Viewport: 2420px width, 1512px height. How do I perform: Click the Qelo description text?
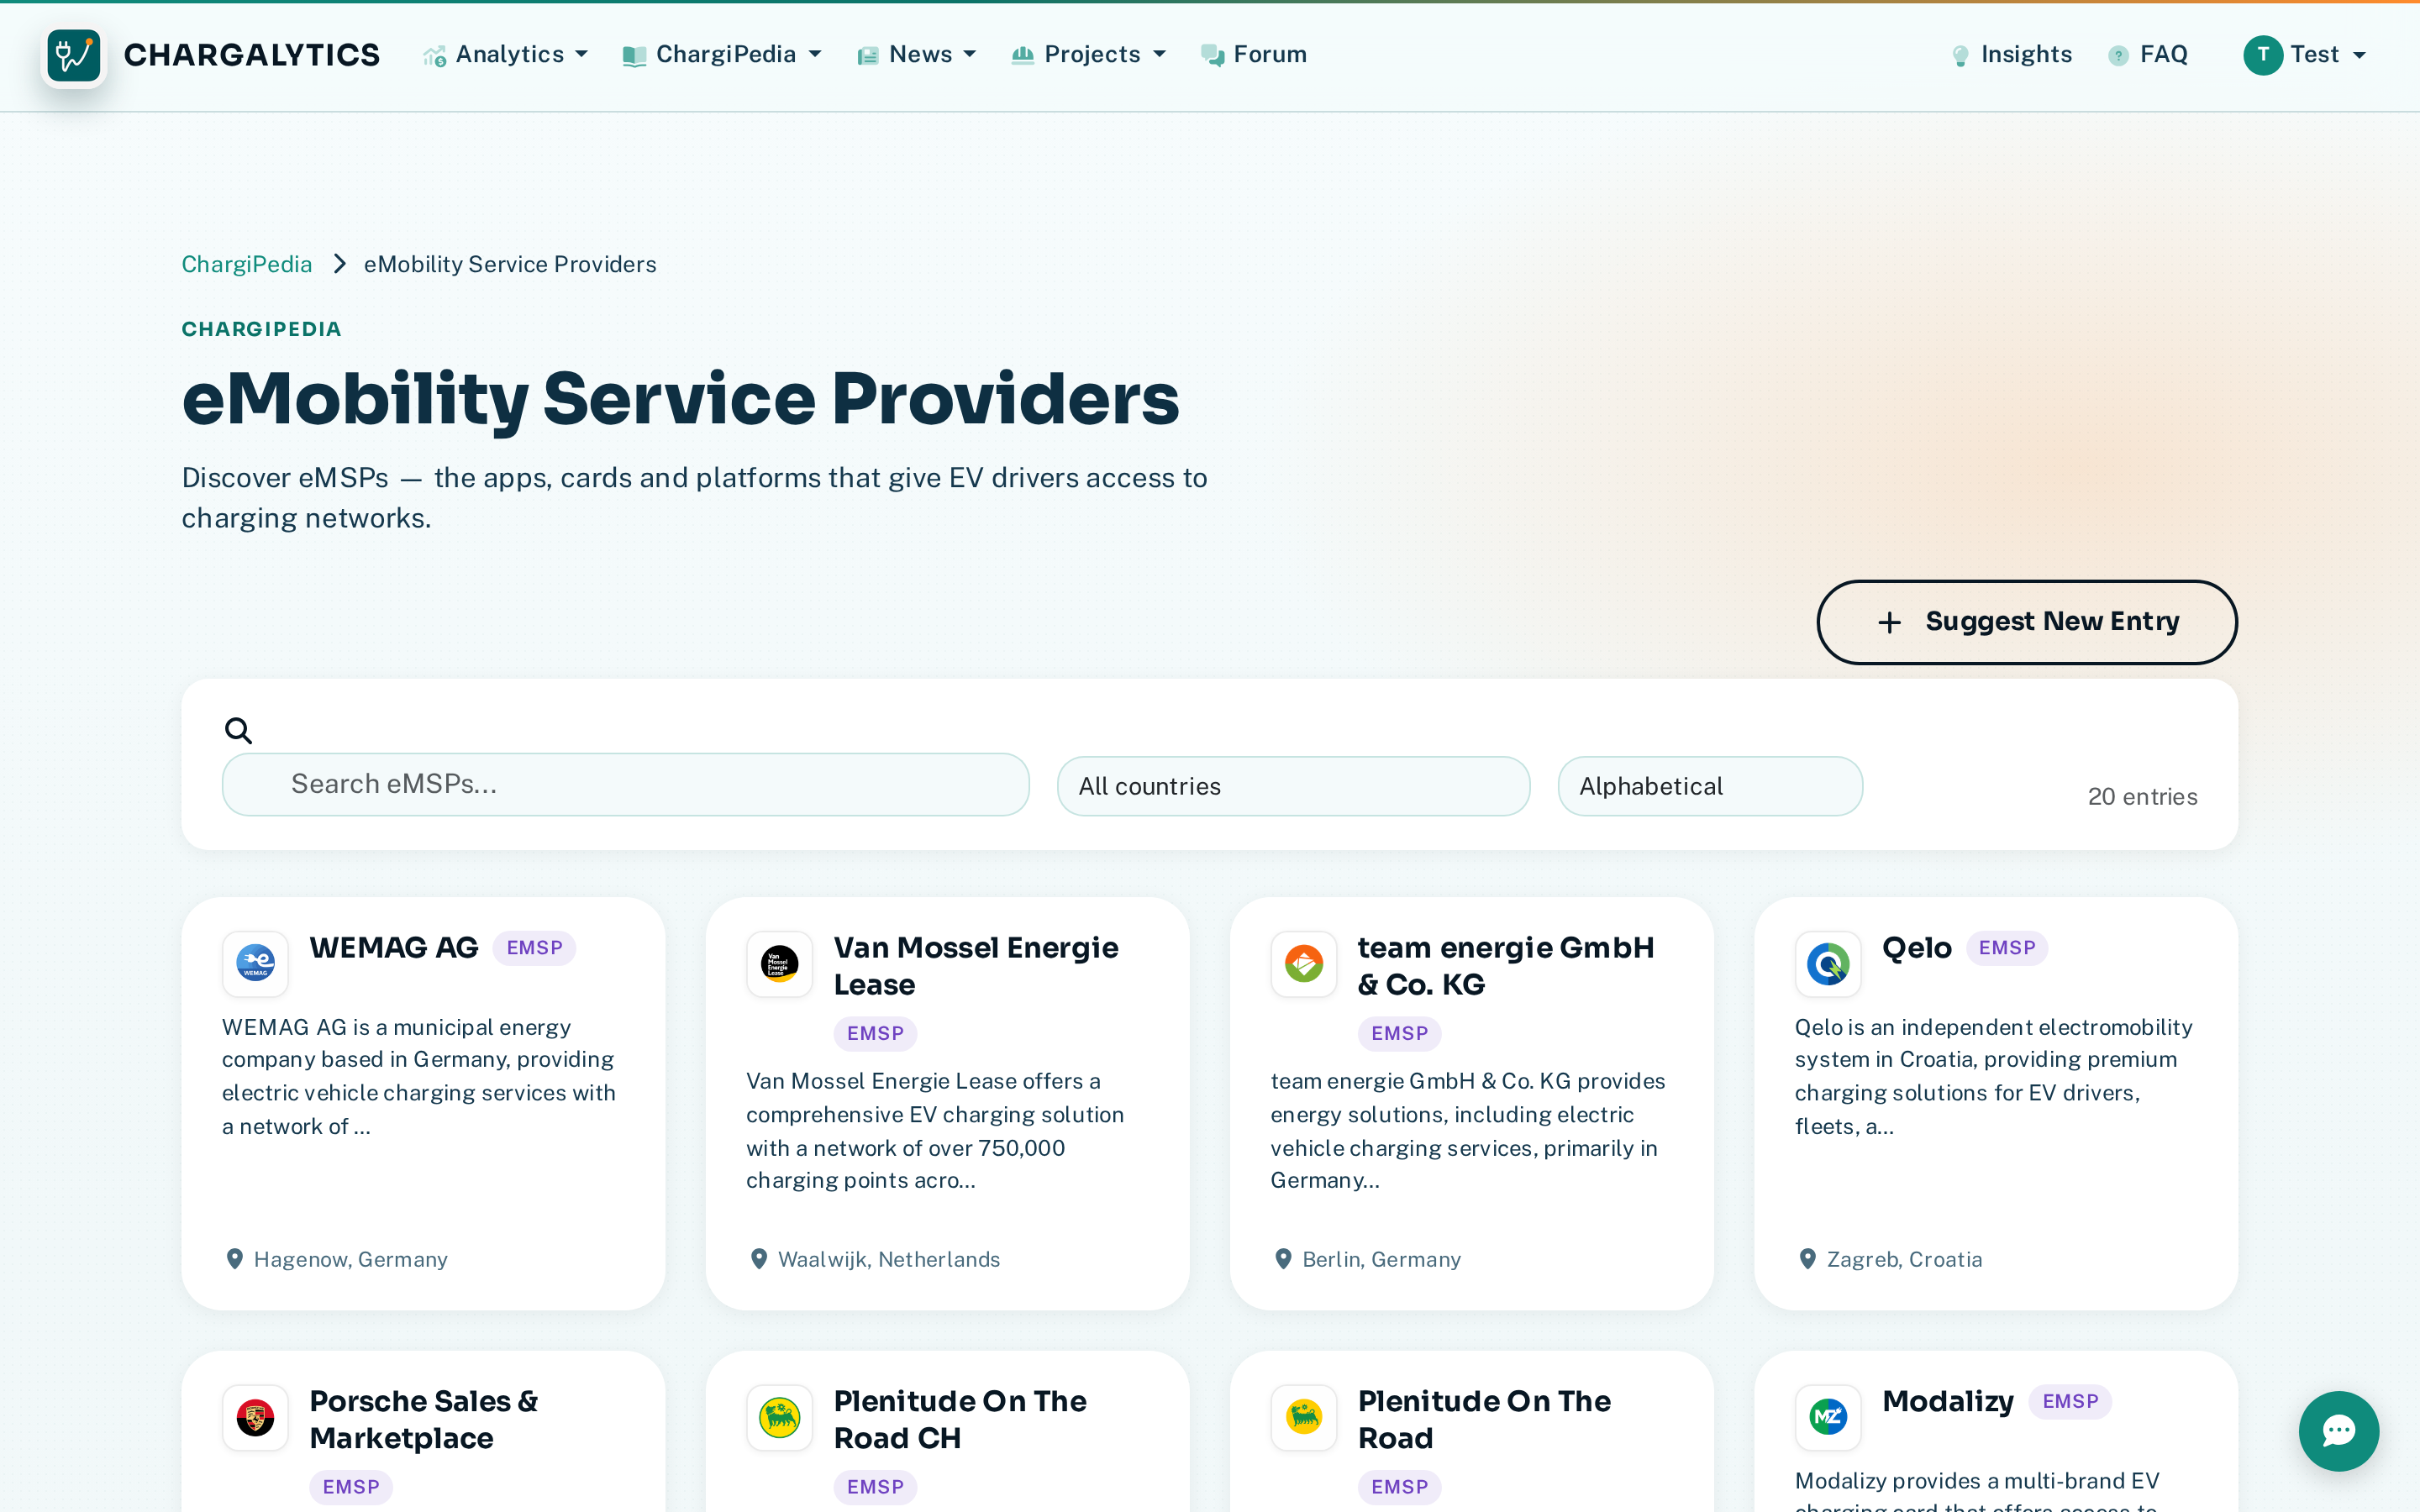coord(1993,1077)
